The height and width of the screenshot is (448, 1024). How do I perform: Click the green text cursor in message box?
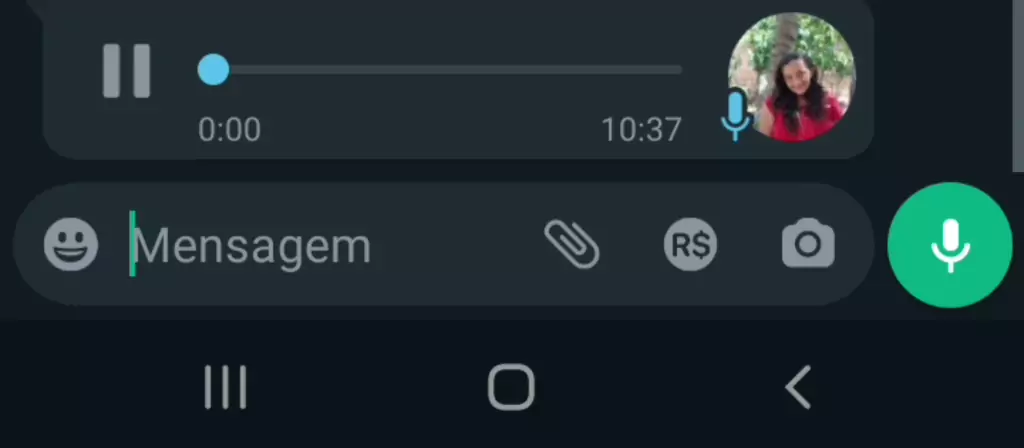pyautogui.click(x=133, y=244)
